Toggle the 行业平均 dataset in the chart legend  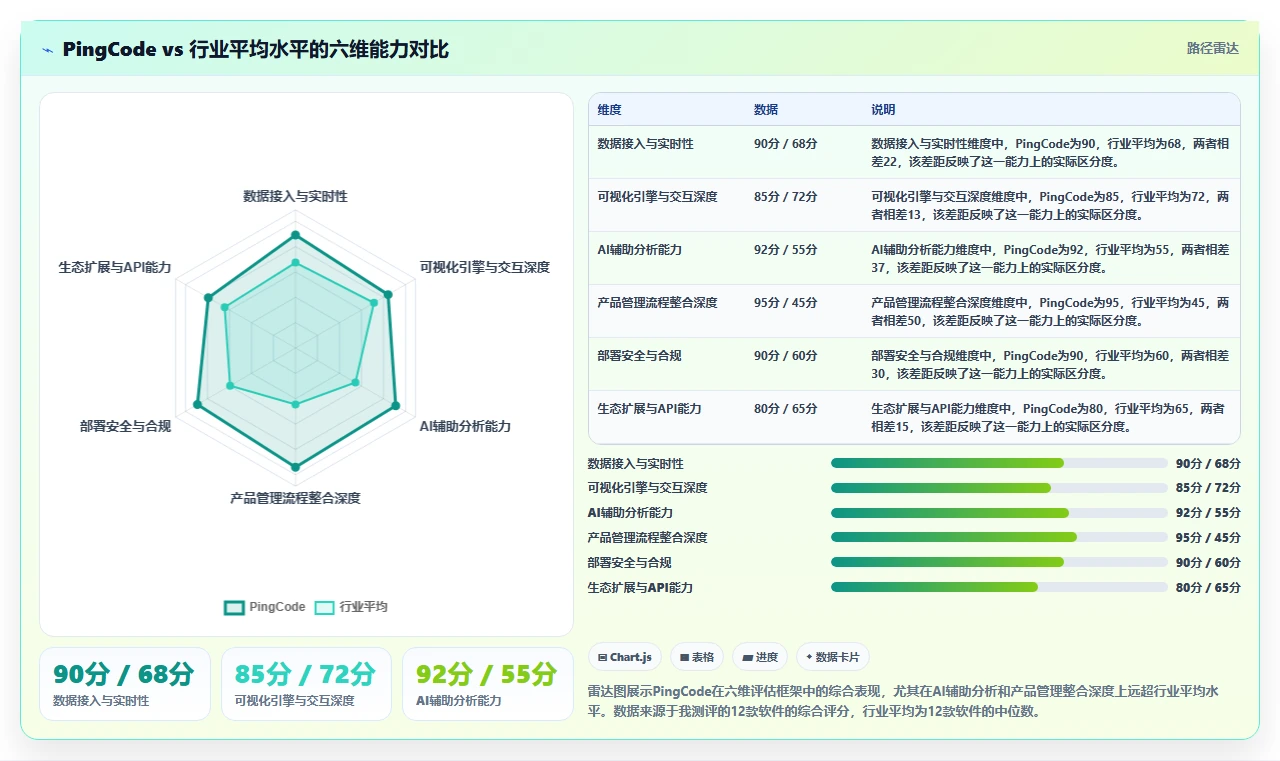[351, 607]
